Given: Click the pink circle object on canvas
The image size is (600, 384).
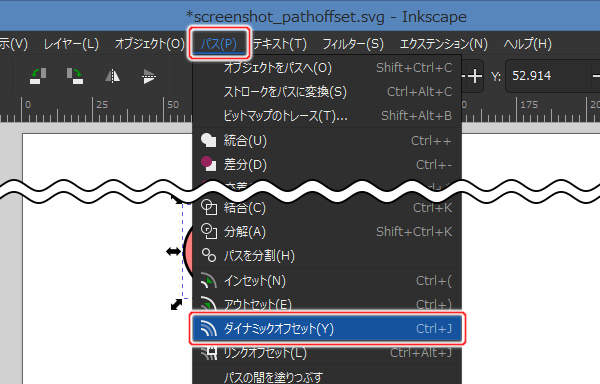Looking at the screenshot, I should (x=188, y=251).
